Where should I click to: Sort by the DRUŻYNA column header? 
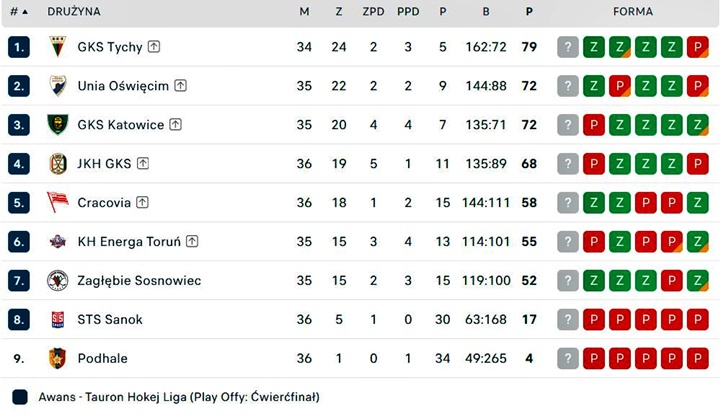pos(74,11)
